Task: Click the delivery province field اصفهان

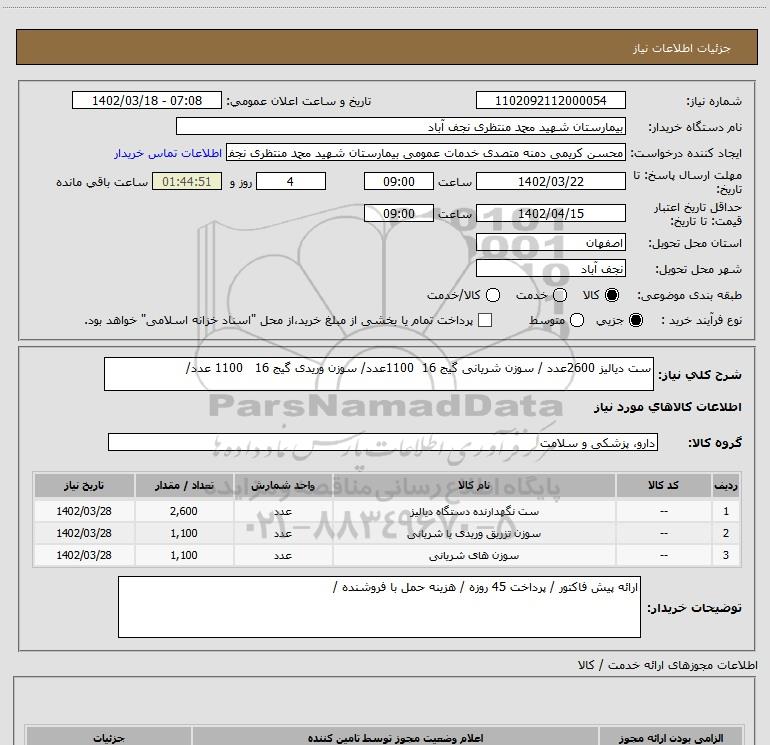Action: (550, 243)
